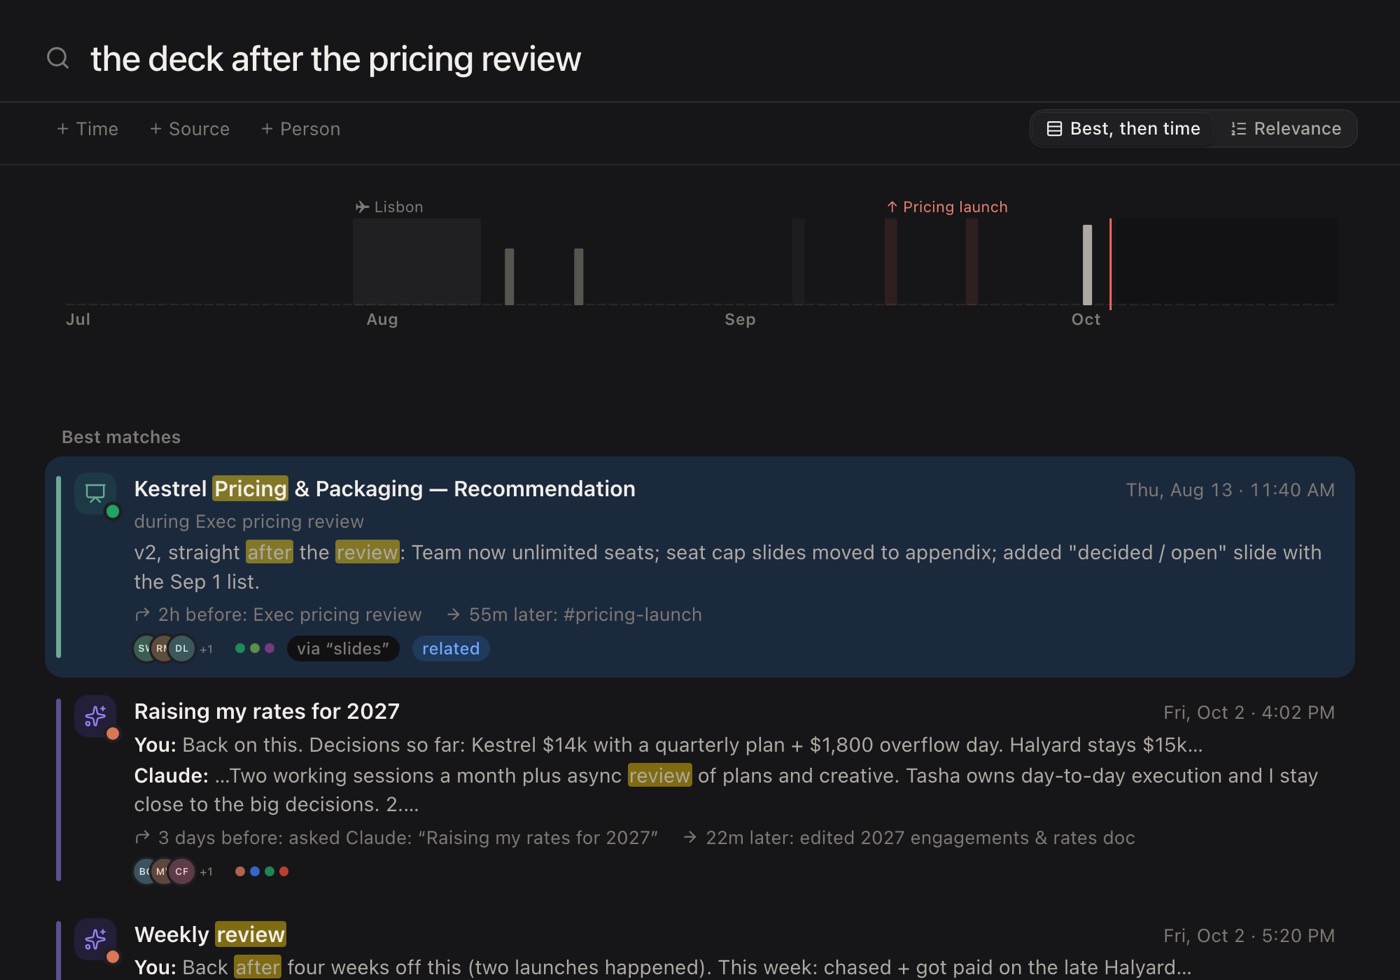
Task: Click the CF avatar on the Raising my rates result
Action: (181, 872)
